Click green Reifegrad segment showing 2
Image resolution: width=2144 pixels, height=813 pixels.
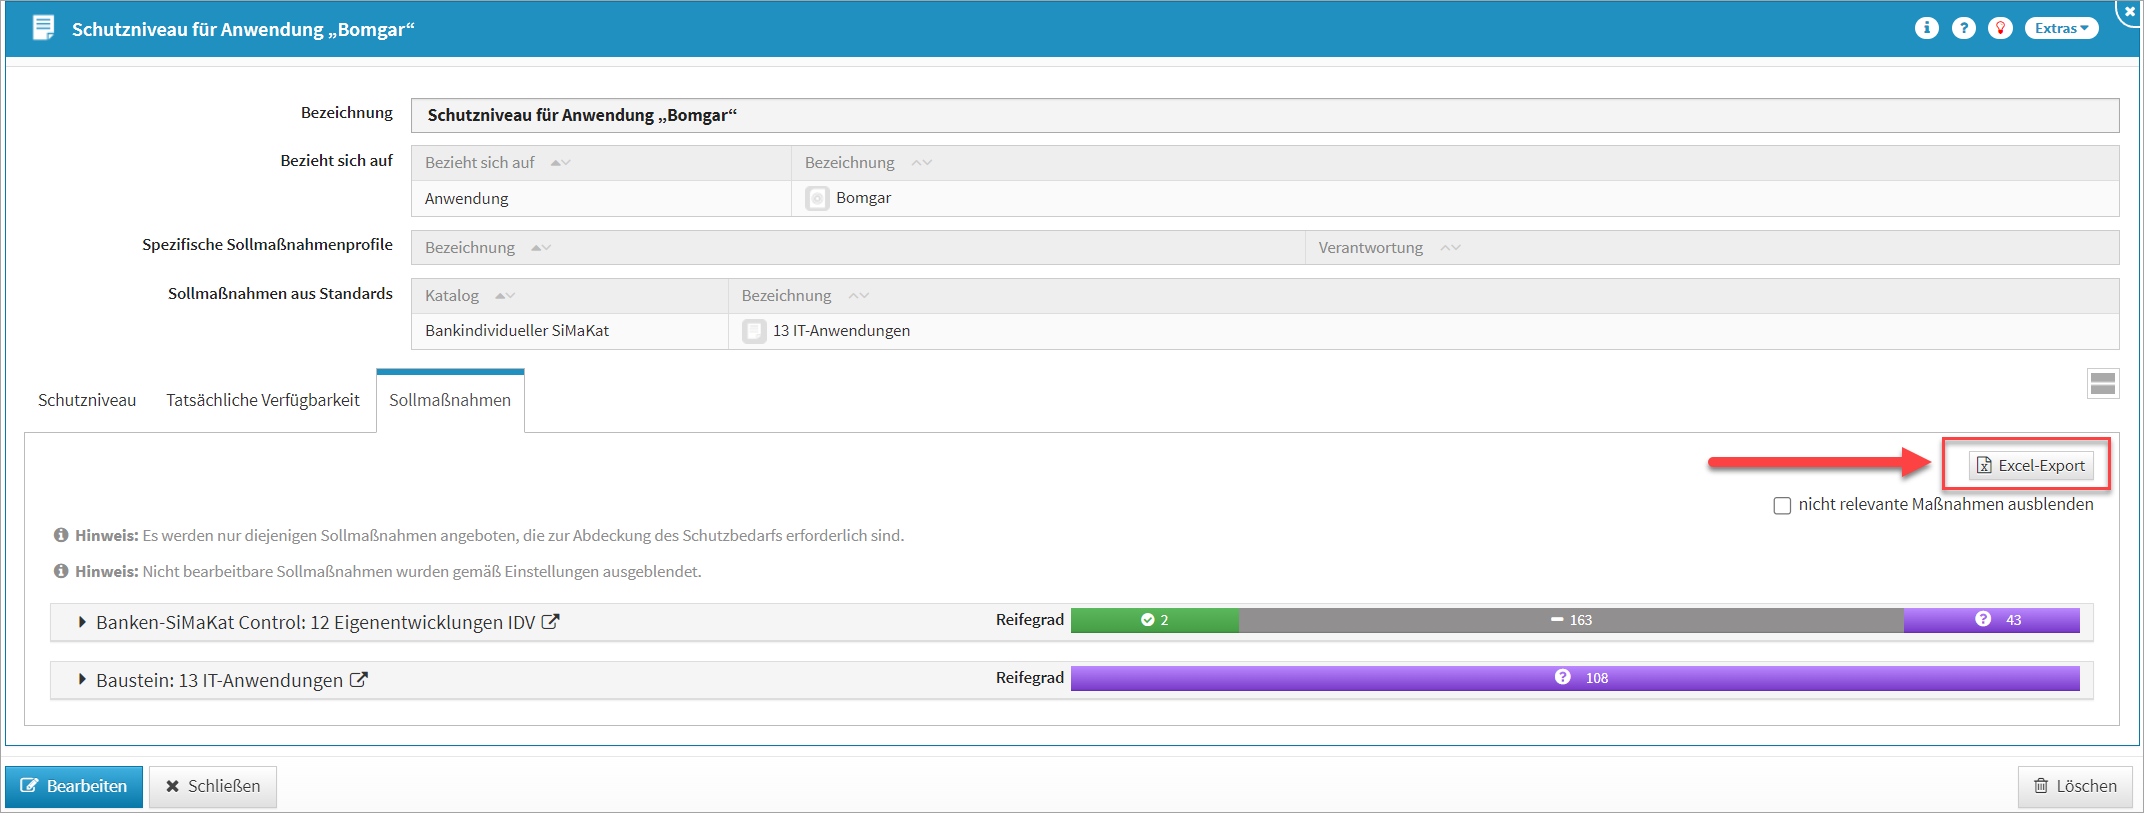(x=1154, y=620)
